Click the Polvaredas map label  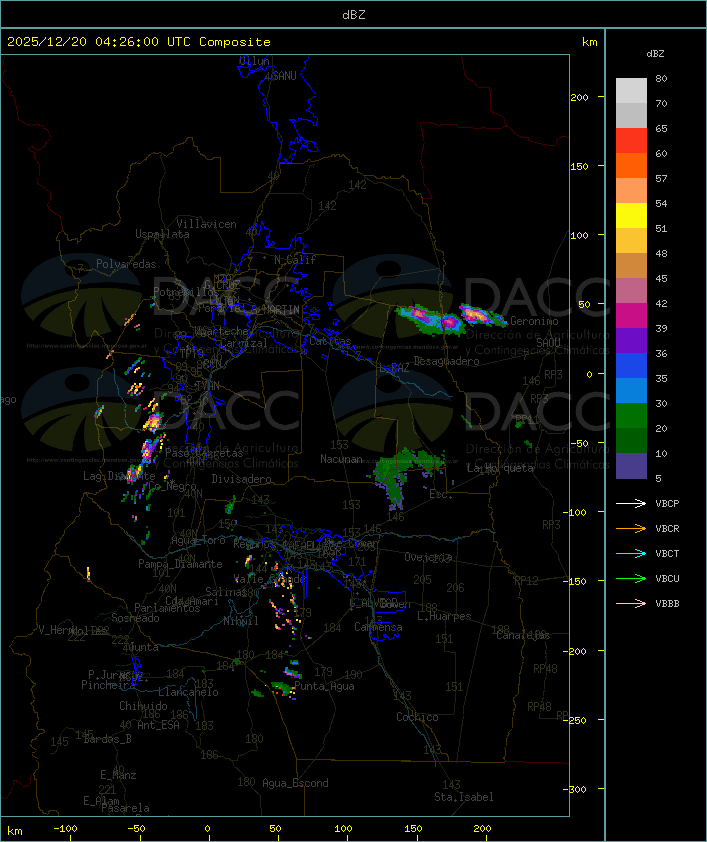[x=126, y=264]
